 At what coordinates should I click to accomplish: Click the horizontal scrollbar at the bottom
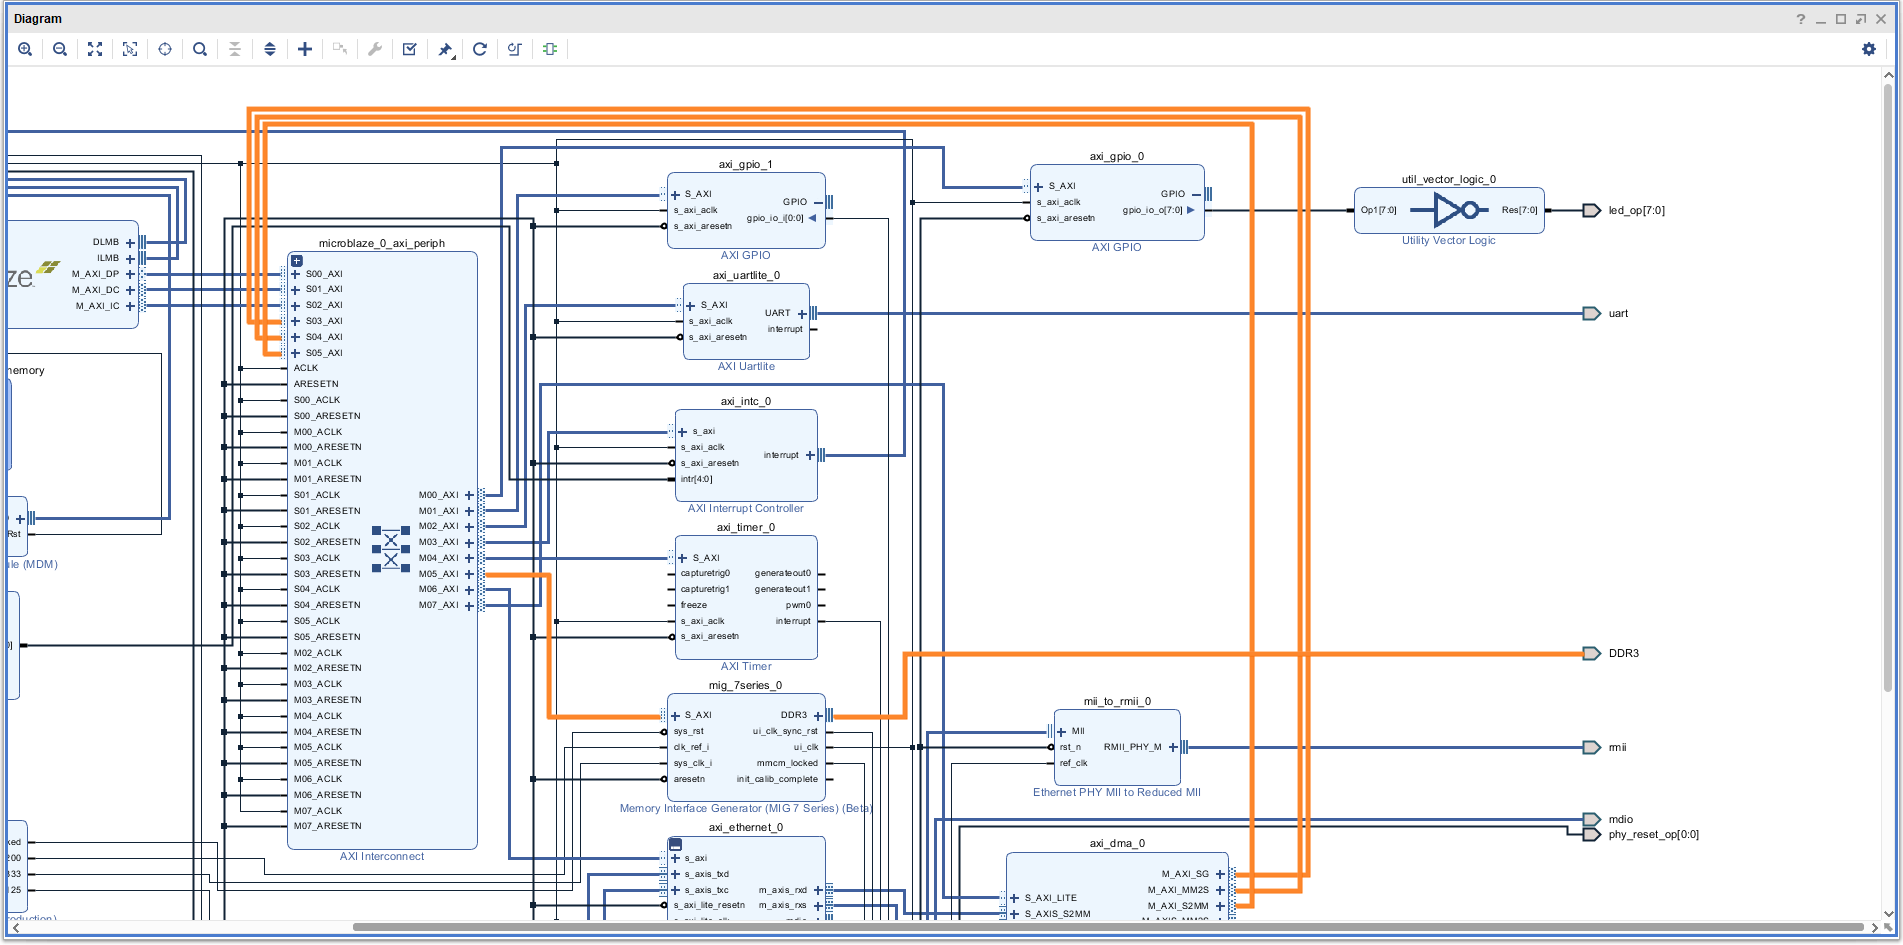[1100, 928]
